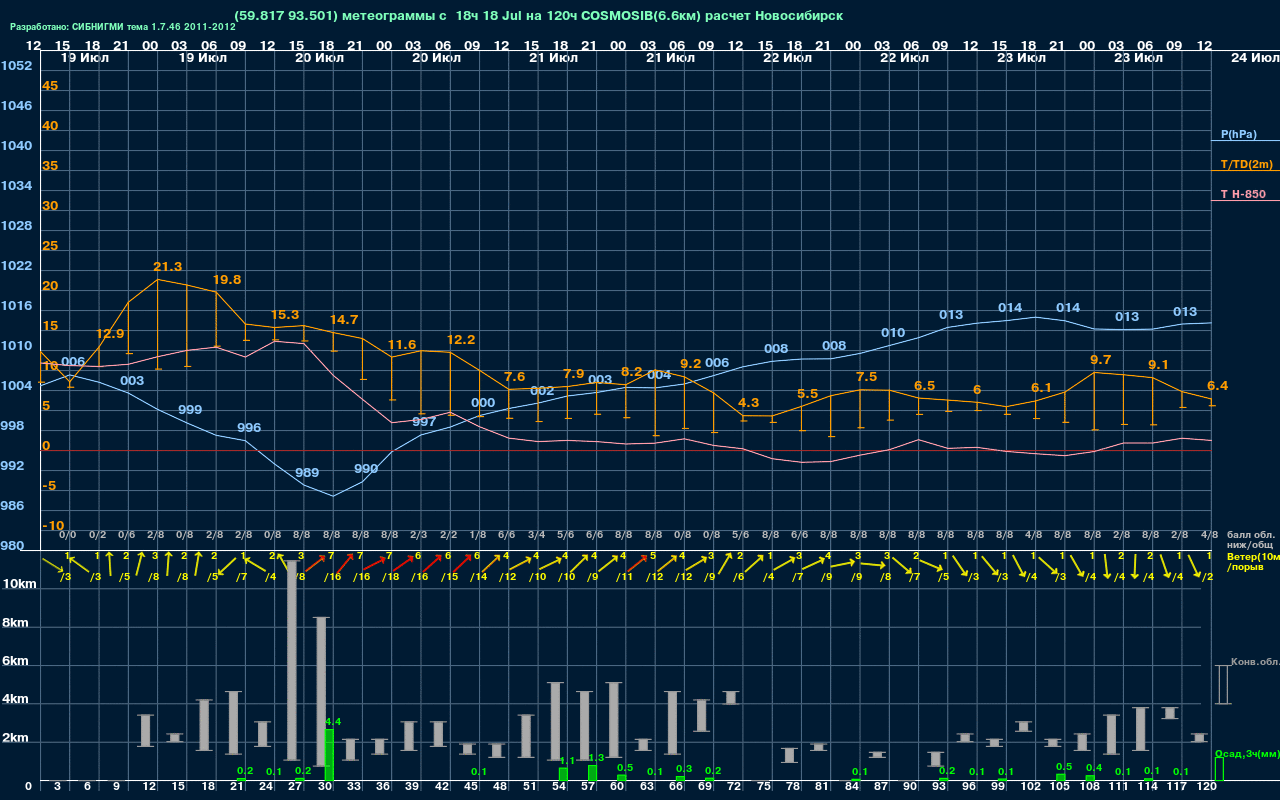Click the 11.6 temperature label
This screenshot has width=1280, height=800.
pyautogui.click(x=402, y=345)
